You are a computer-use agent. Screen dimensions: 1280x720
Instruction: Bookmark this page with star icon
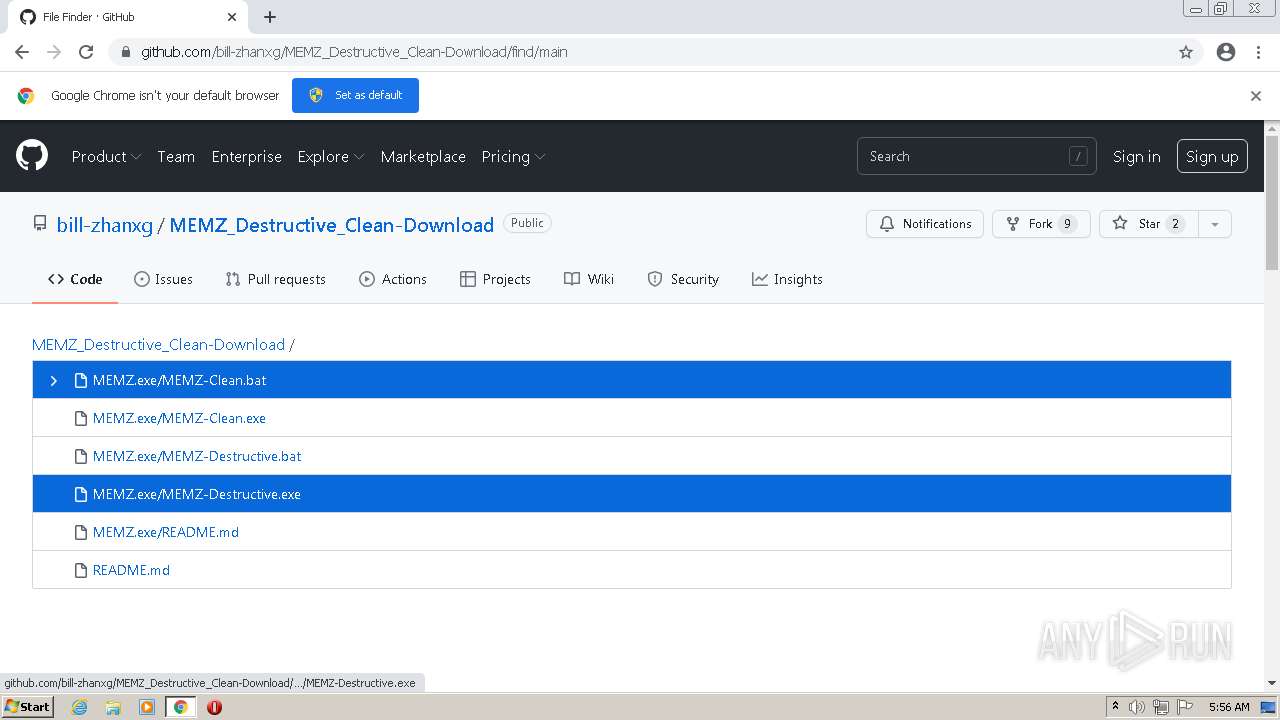[x=1186, y=52]
